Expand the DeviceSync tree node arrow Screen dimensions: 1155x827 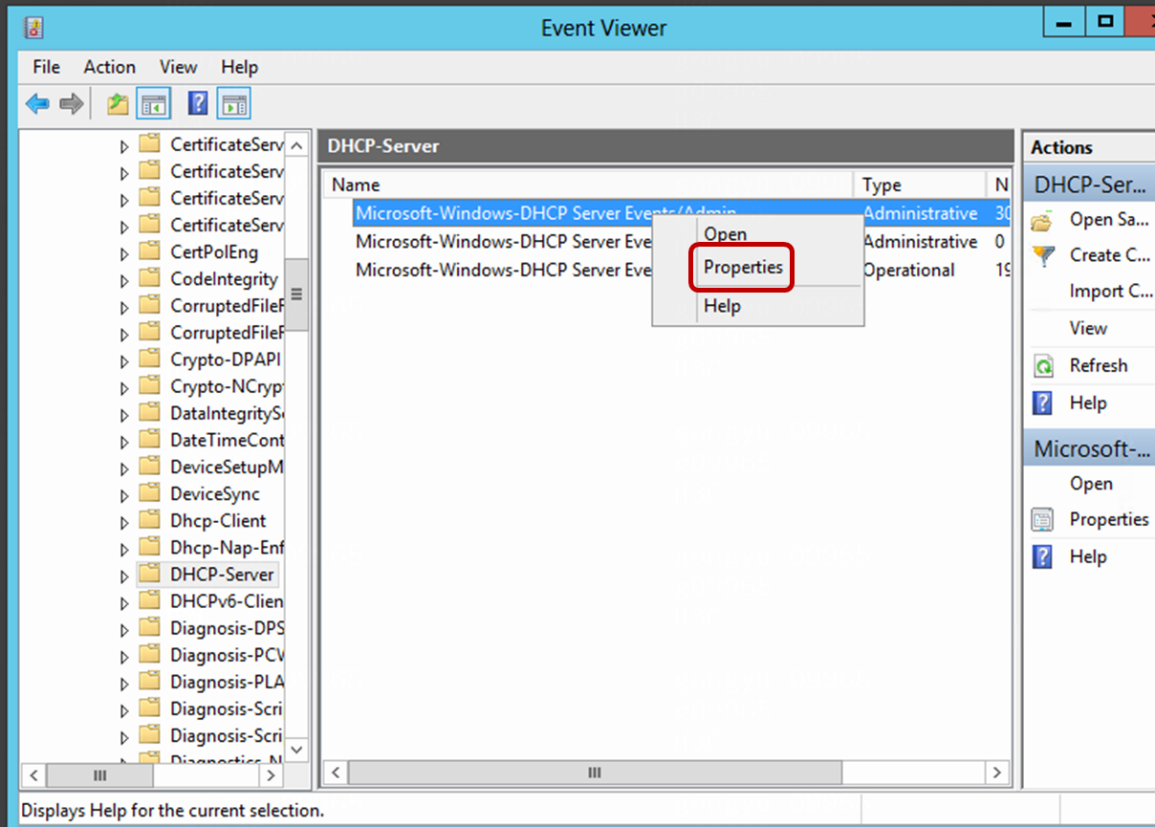(124, 496)
